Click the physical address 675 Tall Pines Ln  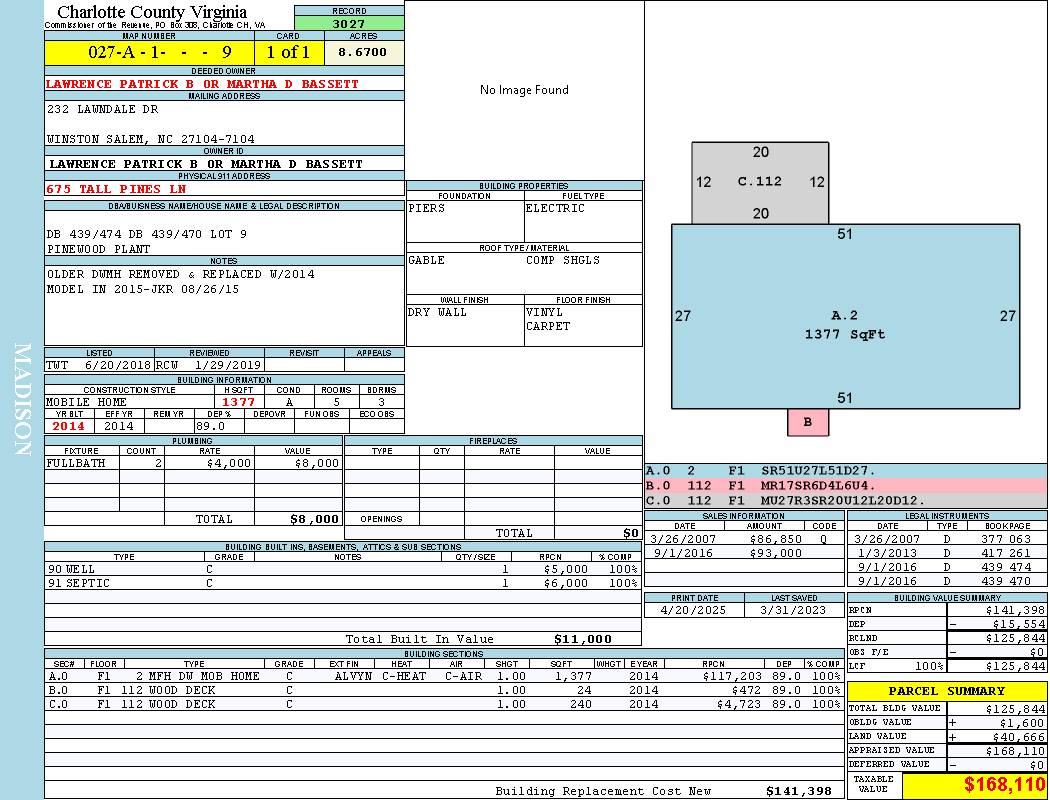[116, 188]
